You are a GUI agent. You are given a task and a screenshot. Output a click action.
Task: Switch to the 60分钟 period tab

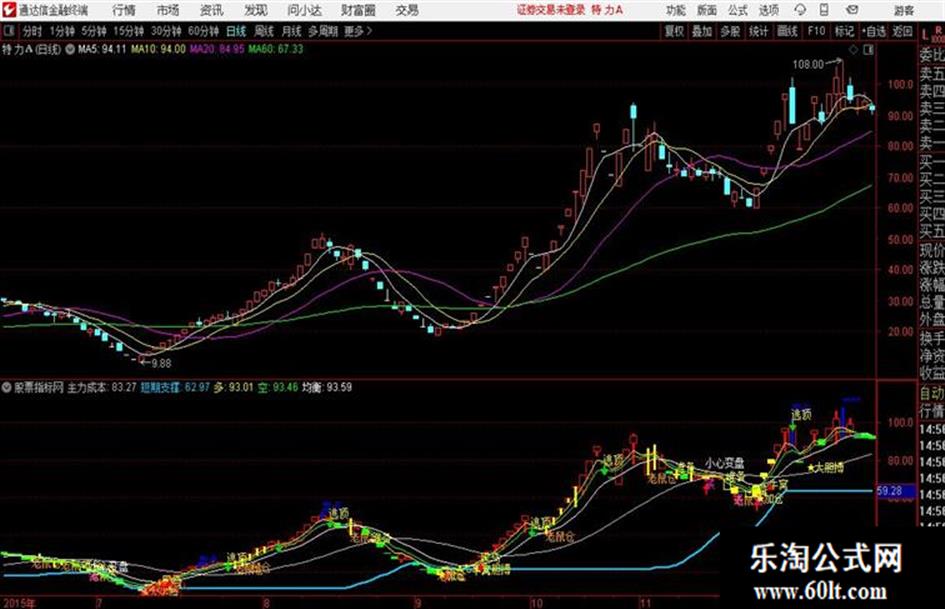point(203,31)
